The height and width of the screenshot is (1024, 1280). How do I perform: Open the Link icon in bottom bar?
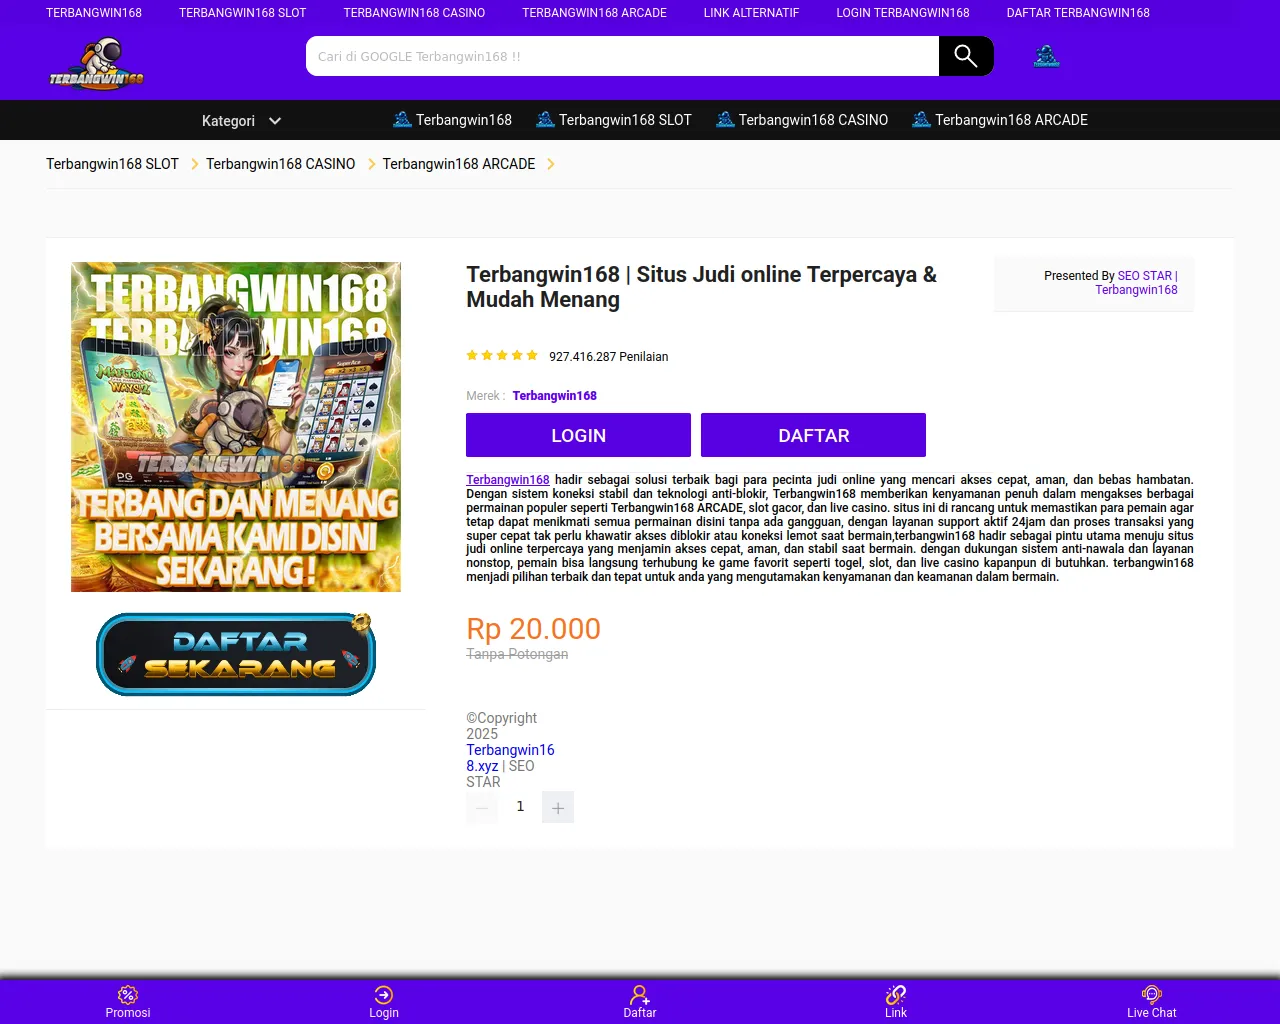click(896, 994)
